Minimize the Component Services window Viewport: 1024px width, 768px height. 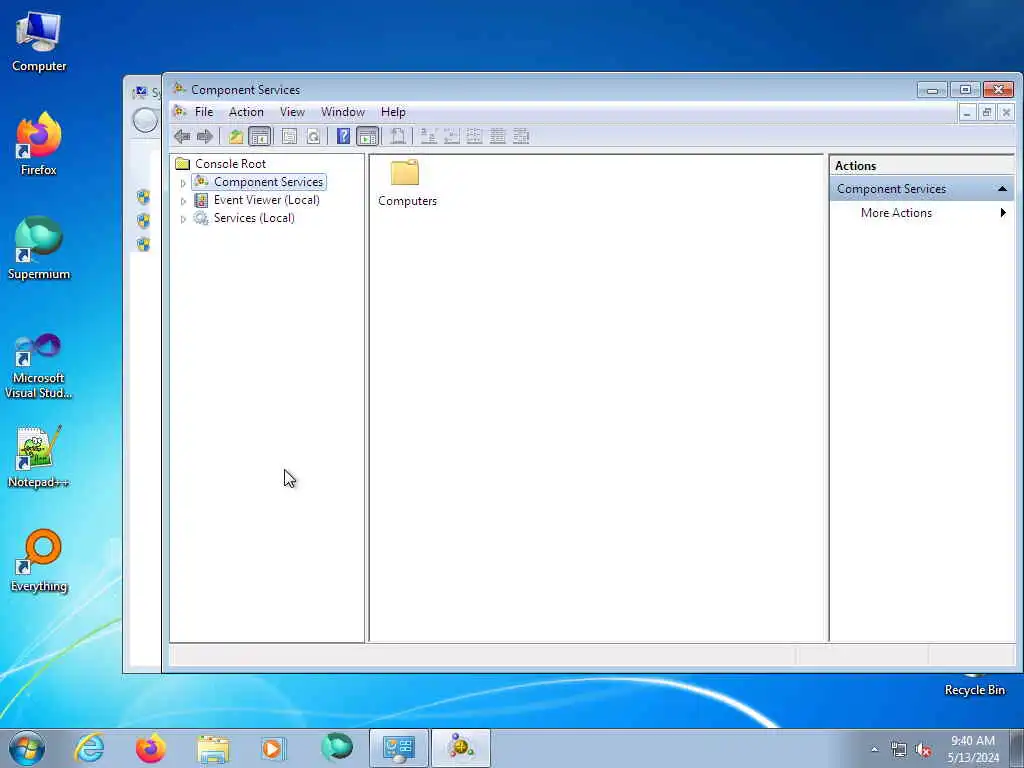[933, 89]
